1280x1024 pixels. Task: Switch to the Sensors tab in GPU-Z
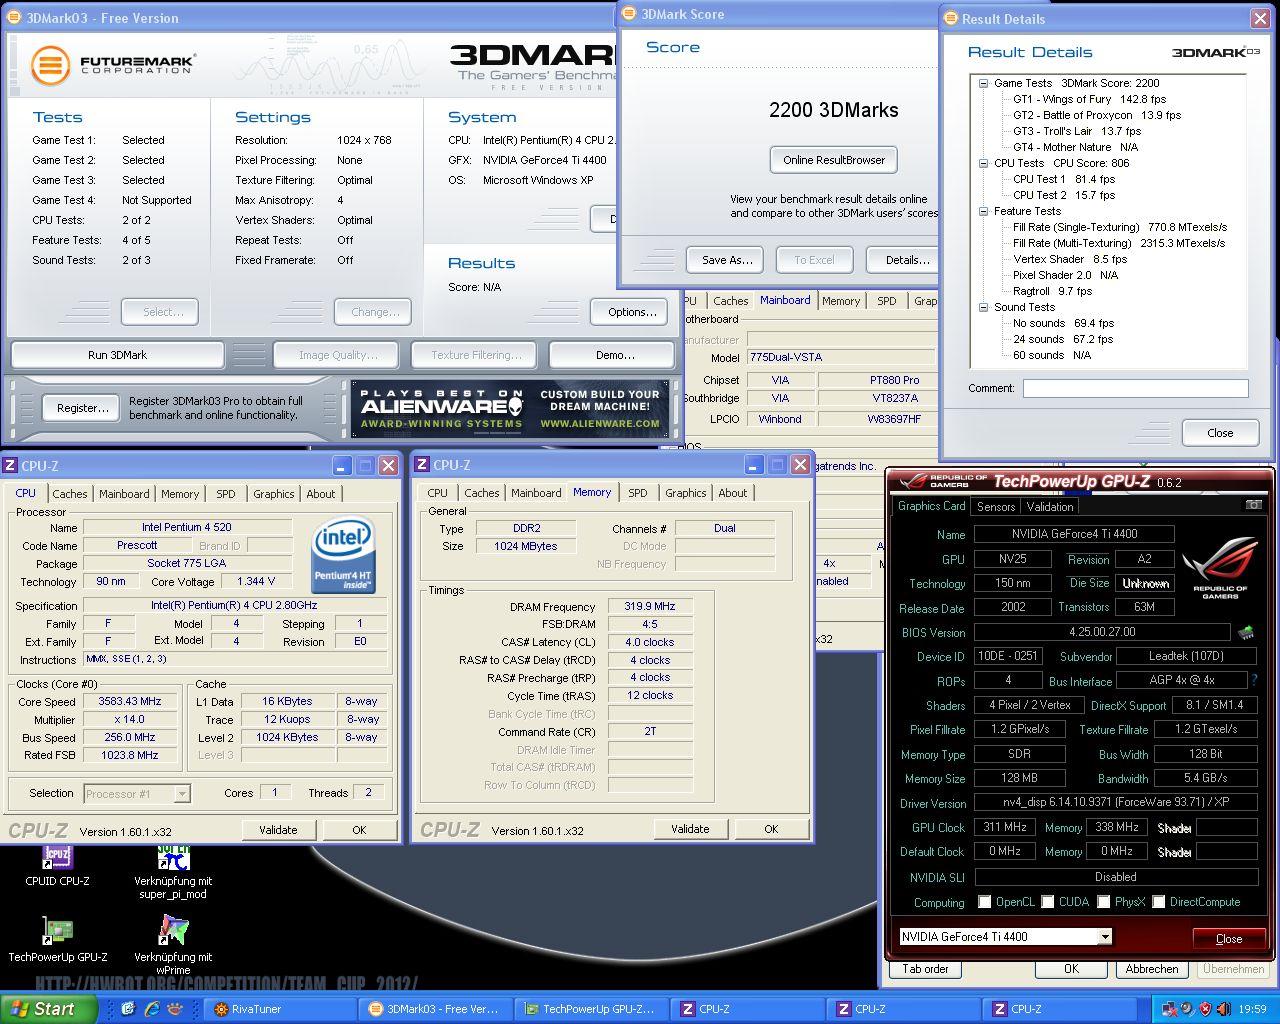click(996, 507)
